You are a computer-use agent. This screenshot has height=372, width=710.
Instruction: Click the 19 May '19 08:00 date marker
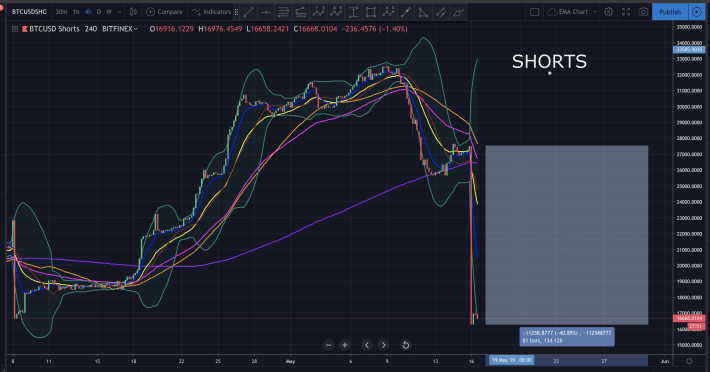pos(512,360)
